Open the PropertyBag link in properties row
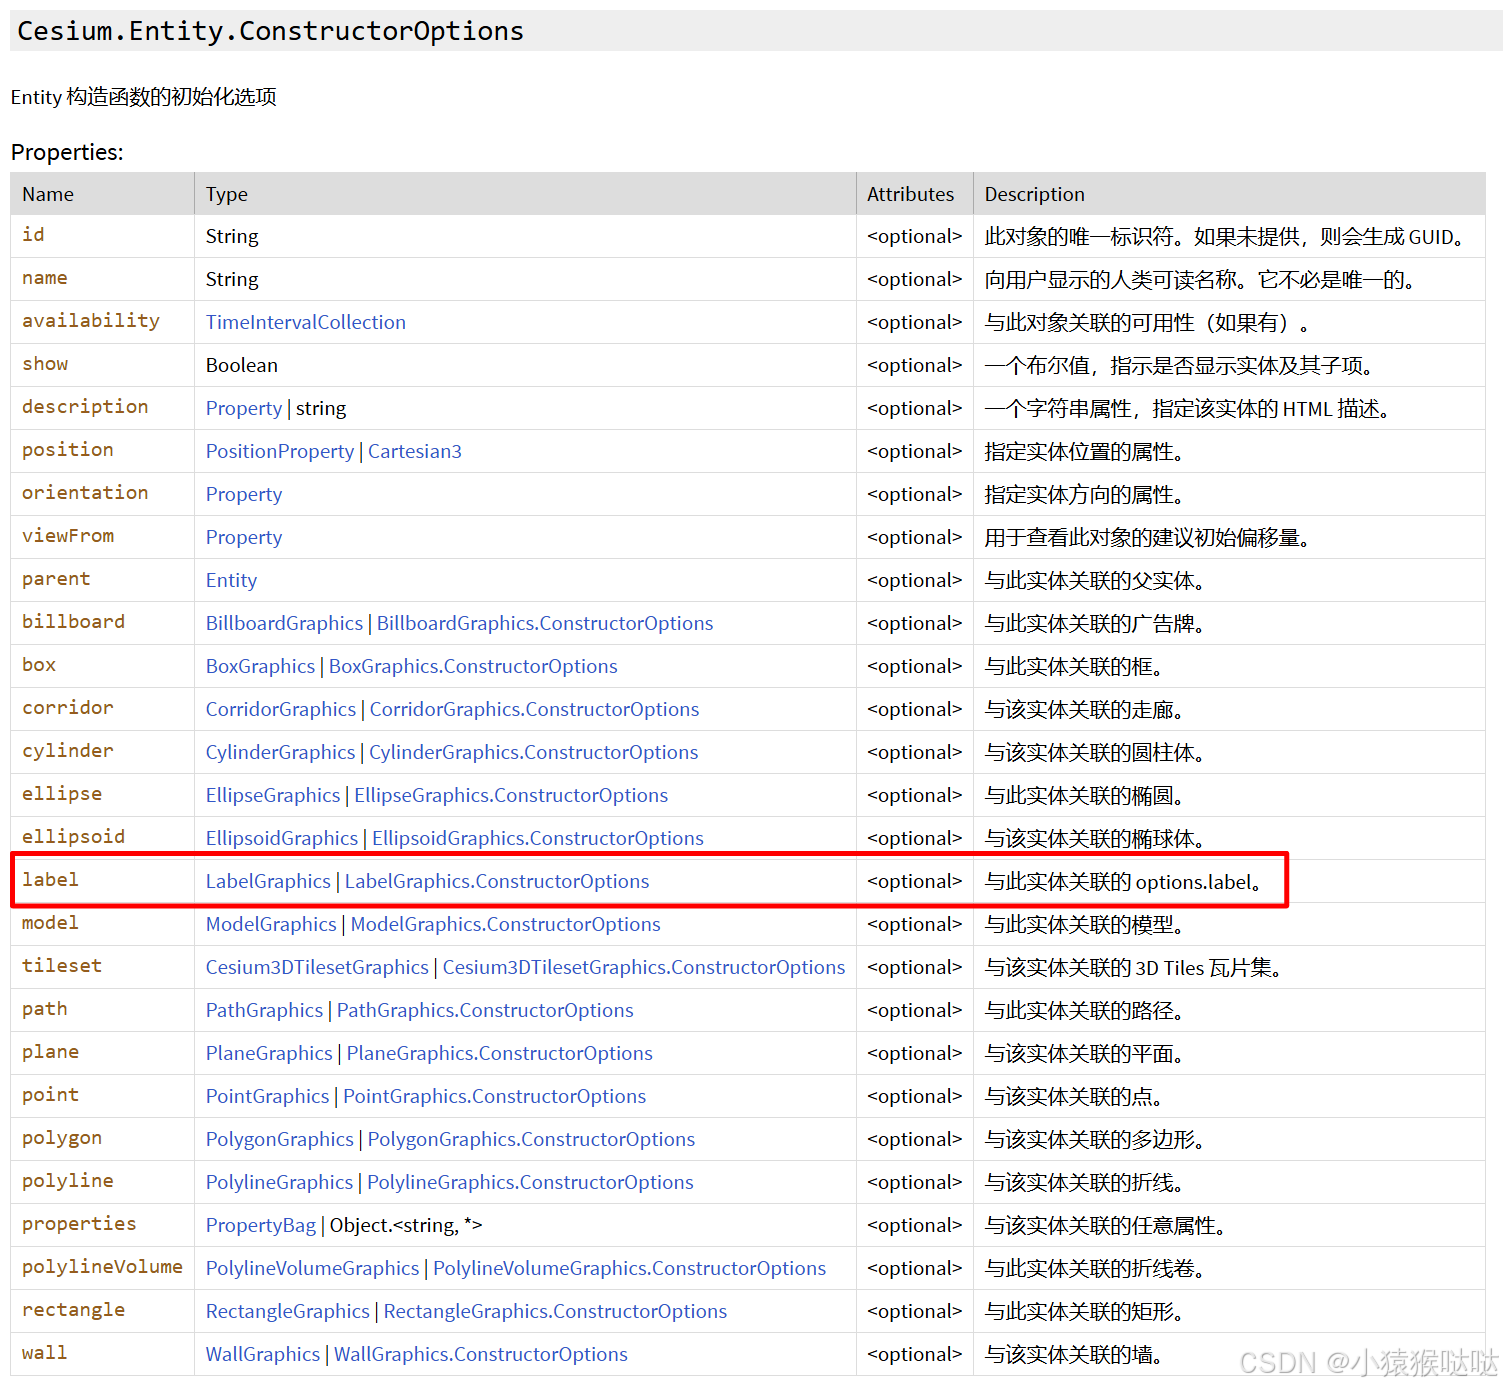 [260, 1225]
